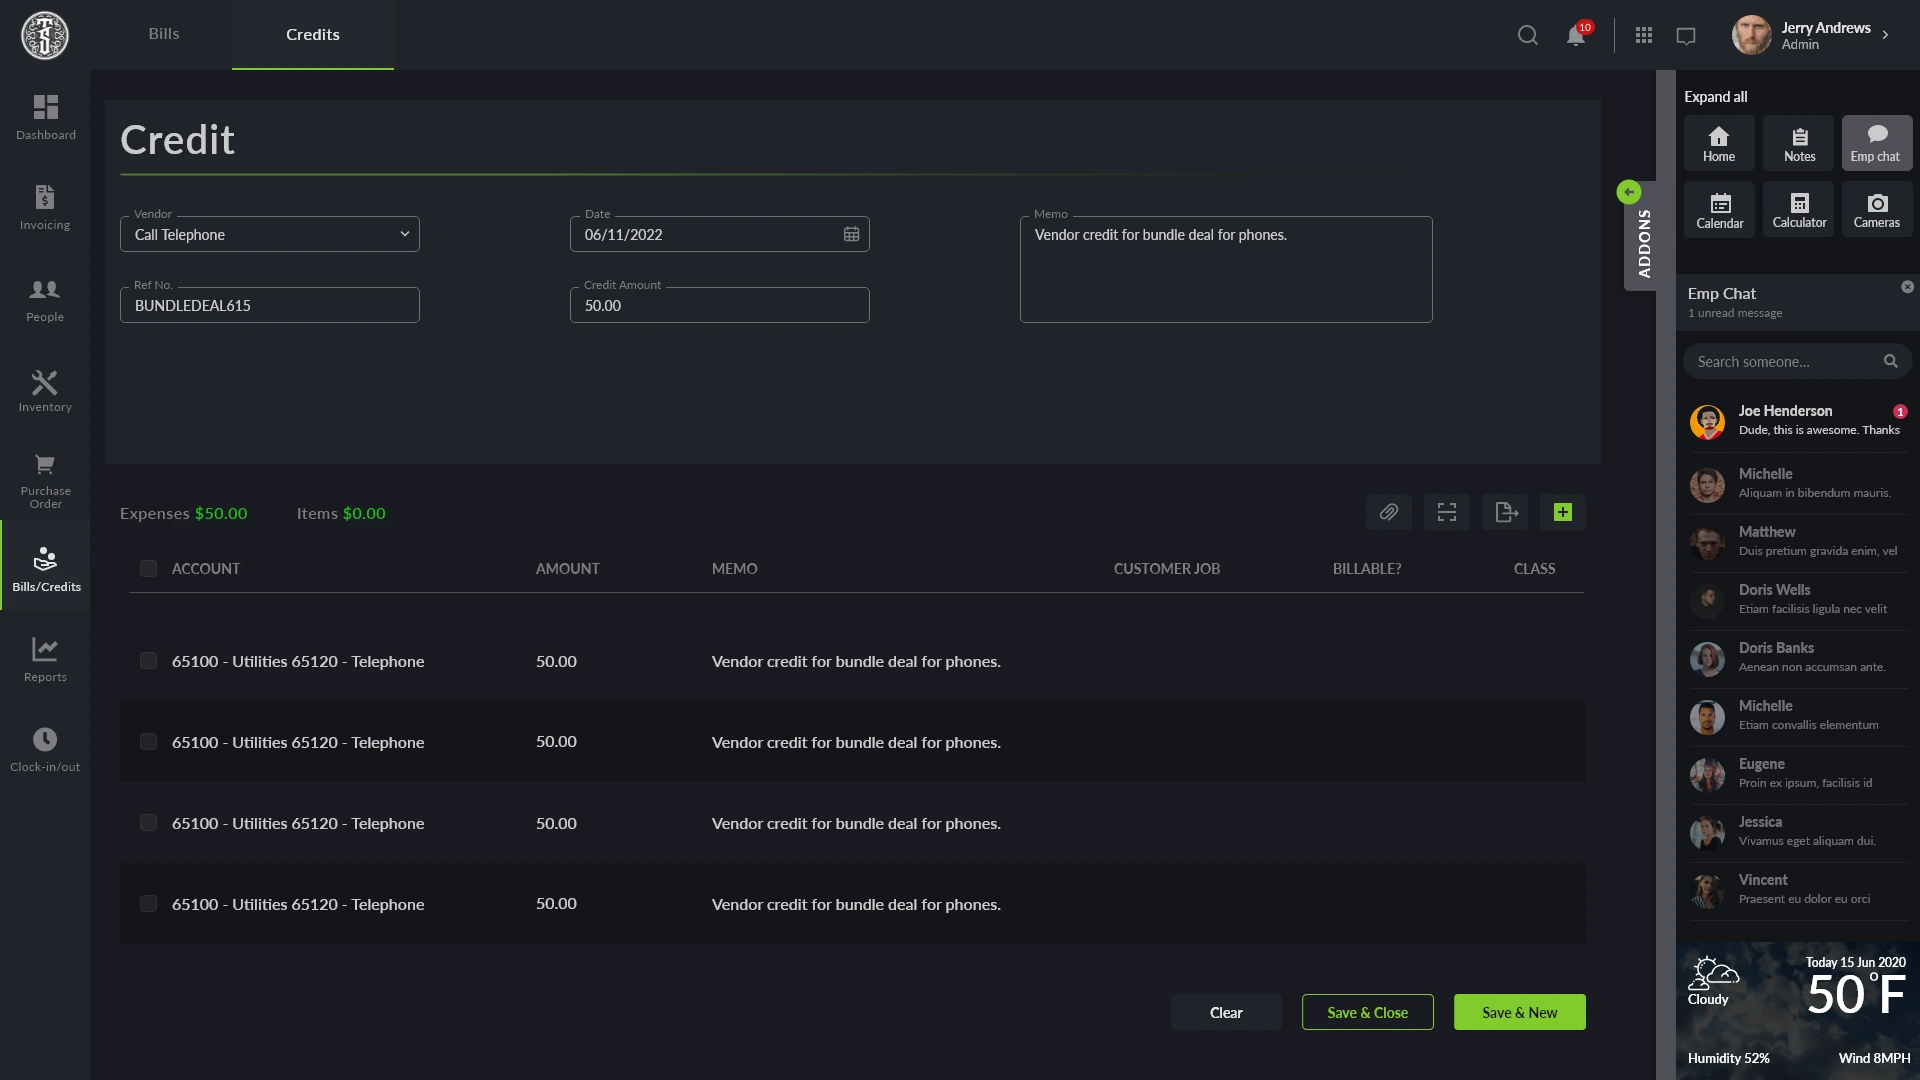The image size is (1920, 1080).
Task: Click the scan frame icon
Action: pos(1447,512)
